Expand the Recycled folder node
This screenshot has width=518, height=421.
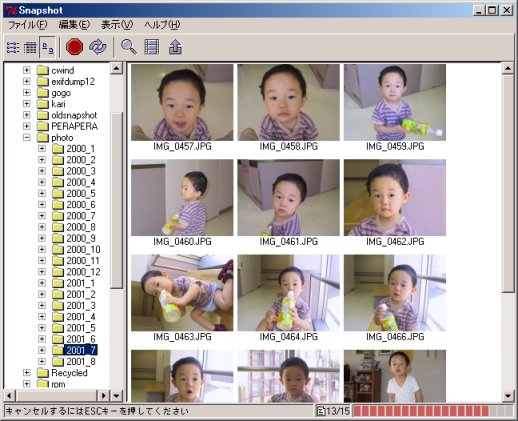point(27,373)
